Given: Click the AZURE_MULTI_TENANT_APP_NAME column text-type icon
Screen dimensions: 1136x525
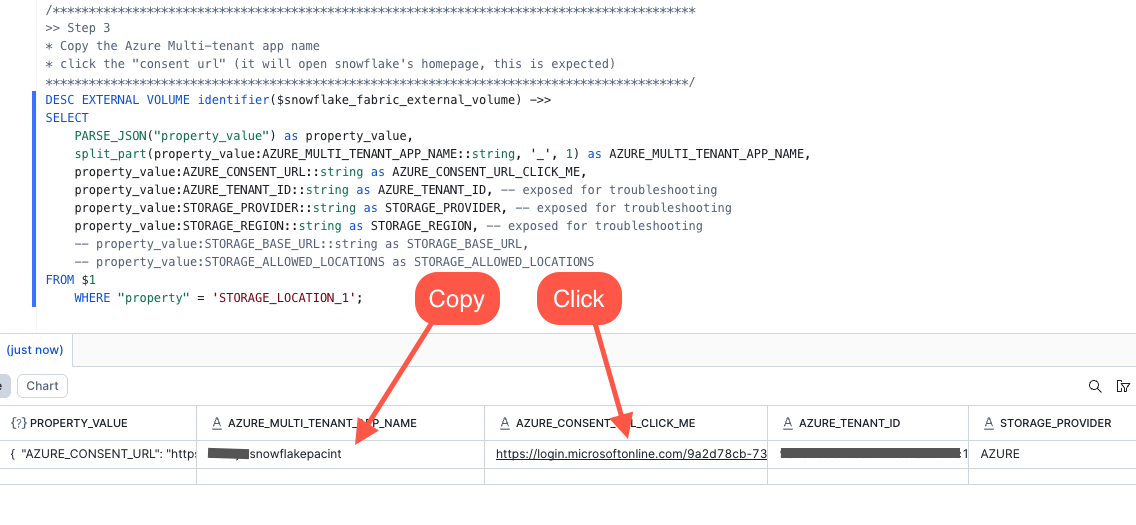Looking at the screenshot, I should 216,423.
